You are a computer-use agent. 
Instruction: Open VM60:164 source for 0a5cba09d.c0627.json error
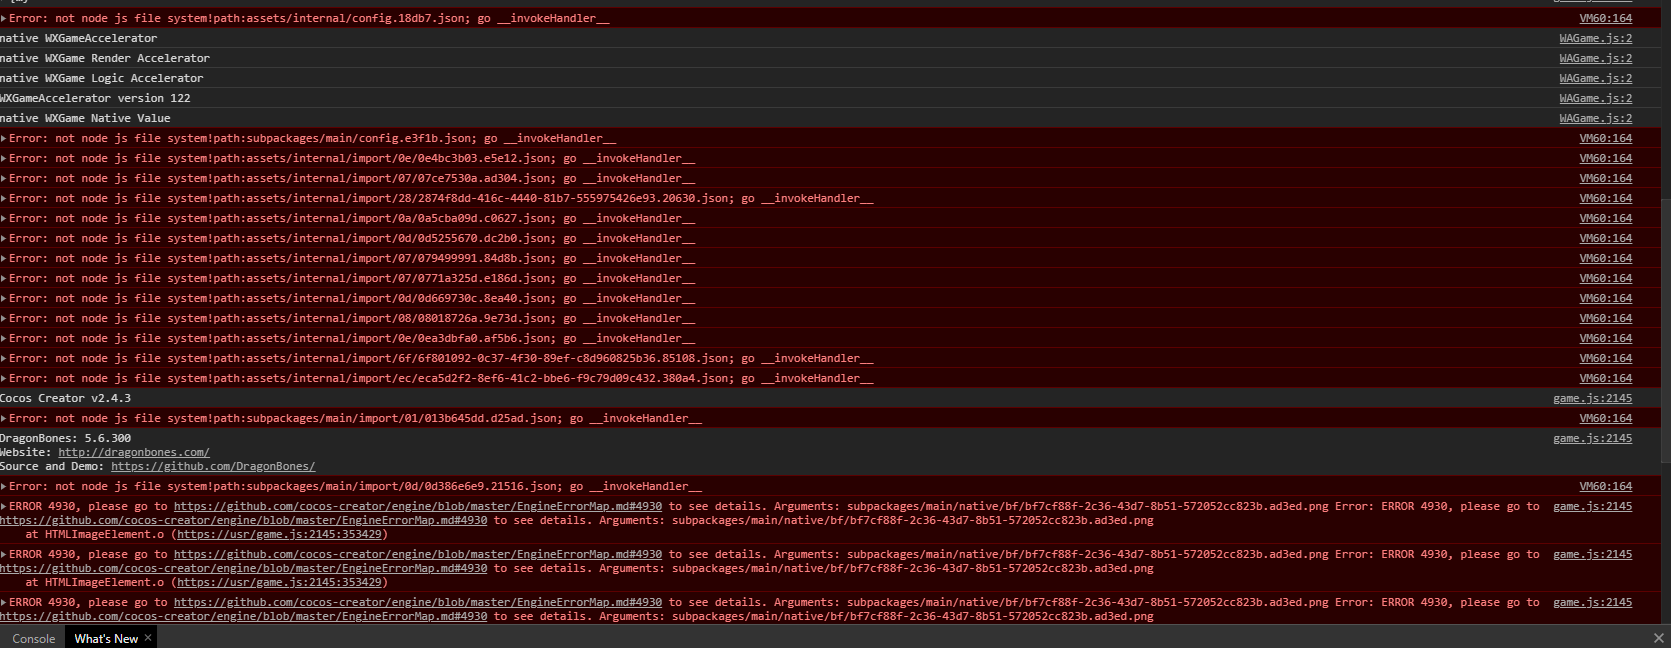(x=1605, y=218)
